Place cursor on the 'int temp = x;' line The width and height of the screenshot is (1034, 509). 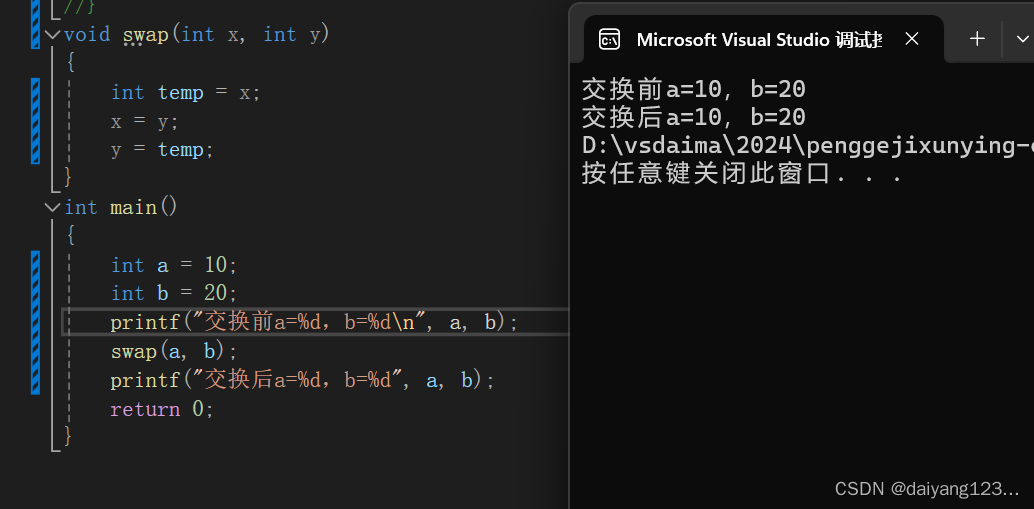[186, 93]
